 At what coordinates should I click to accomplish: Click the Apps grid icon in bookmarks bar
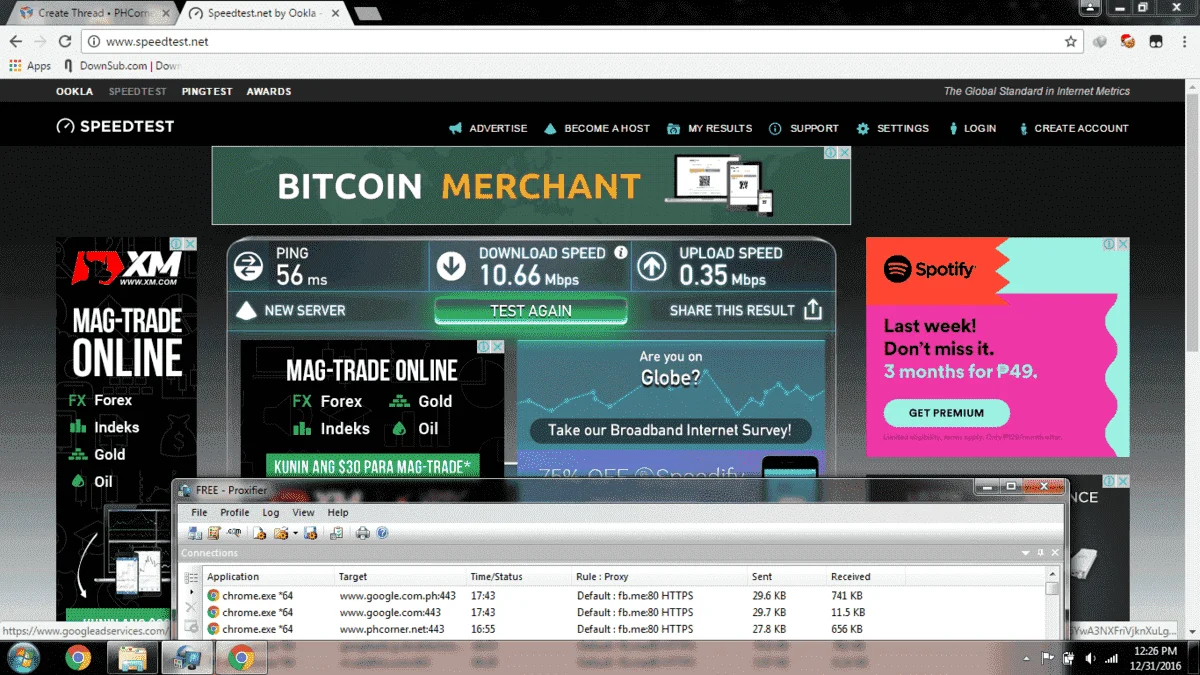coord(15,66)
